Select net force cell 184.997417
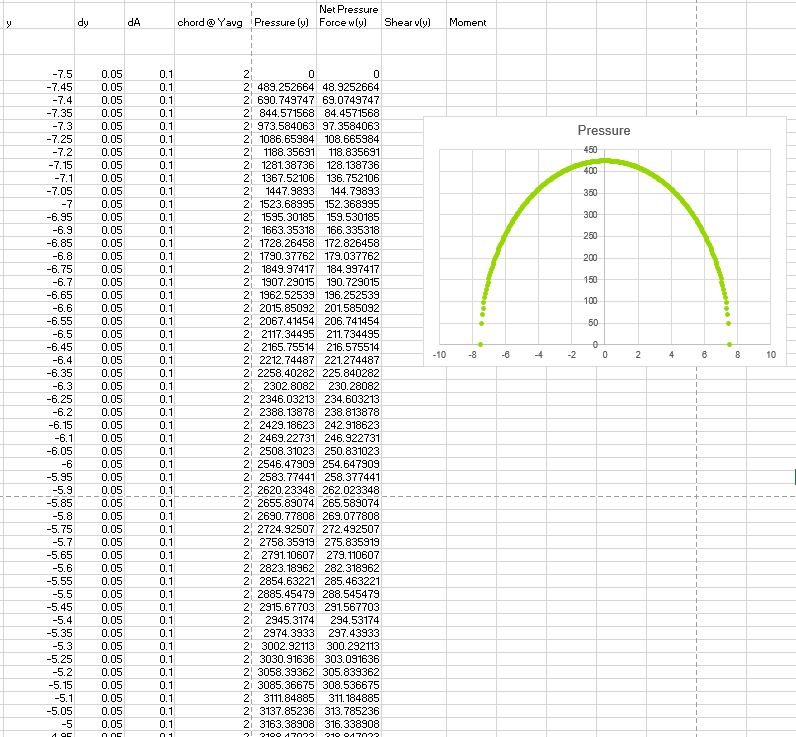796x737 pixels. pyautogui.click(x=349, y=269)
